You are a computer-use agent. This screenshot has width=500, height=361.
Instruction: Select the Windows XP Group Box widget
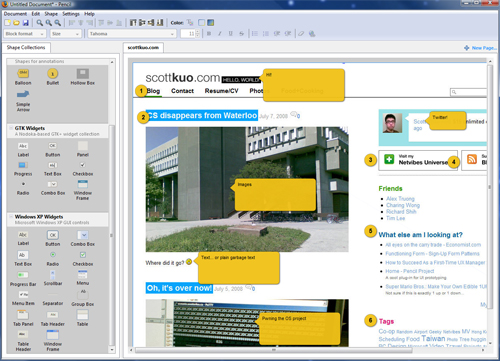(x=83, y=298)
